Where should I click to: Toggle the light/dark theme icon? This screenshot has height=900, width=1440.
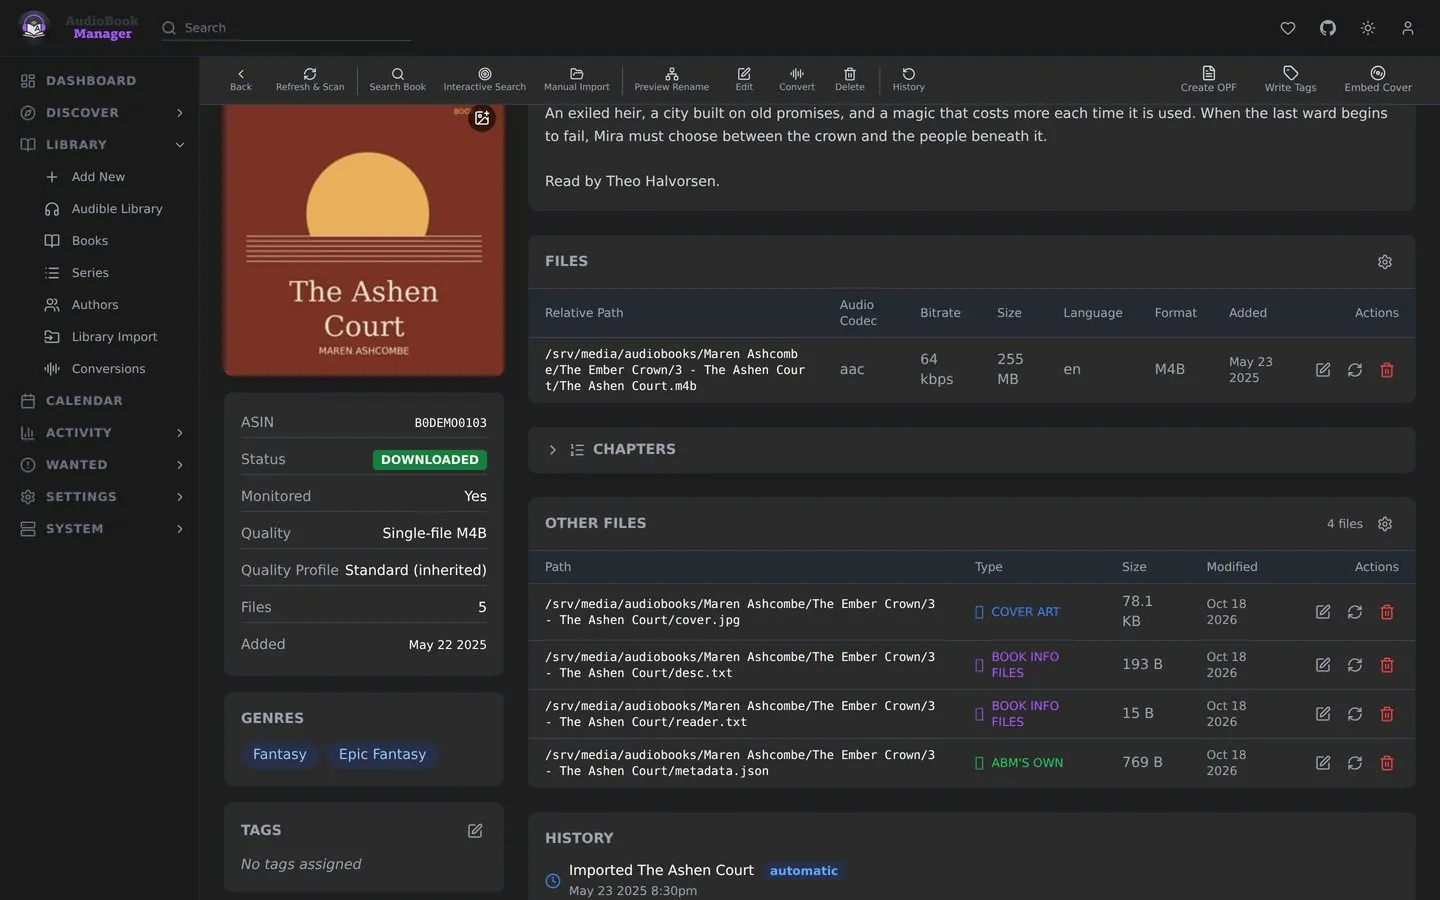pyautogui.click(x=1368, y=28)
